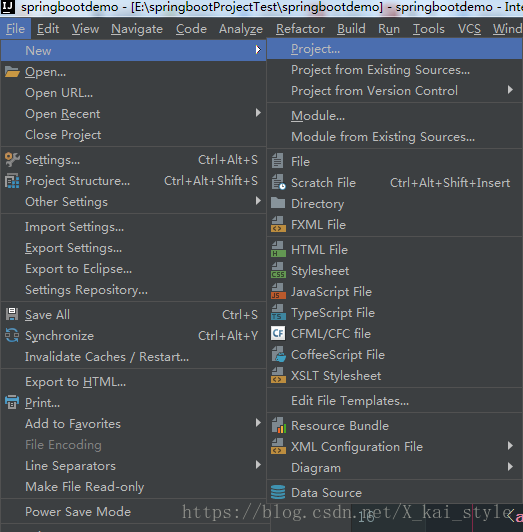Click the Save All floppy disk icon

pyautogui.click(x=12, y=315)
